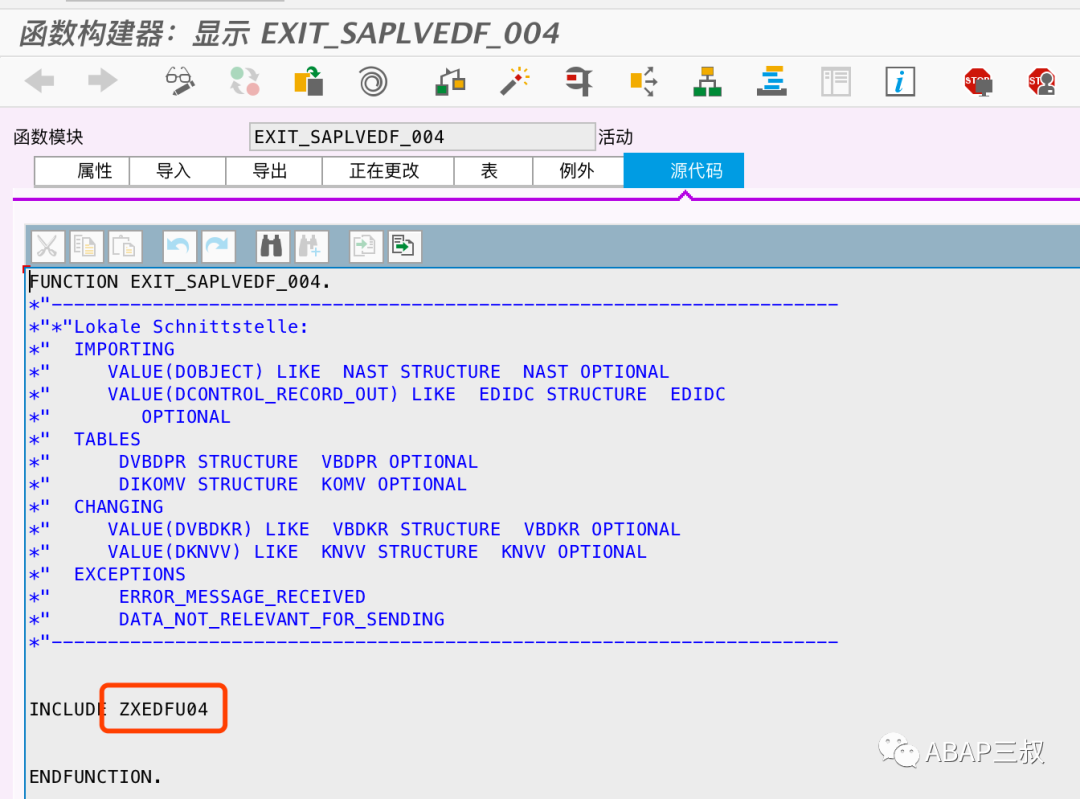Copy with the editor copy icon
1080x799 pixels.
point(86,246)
